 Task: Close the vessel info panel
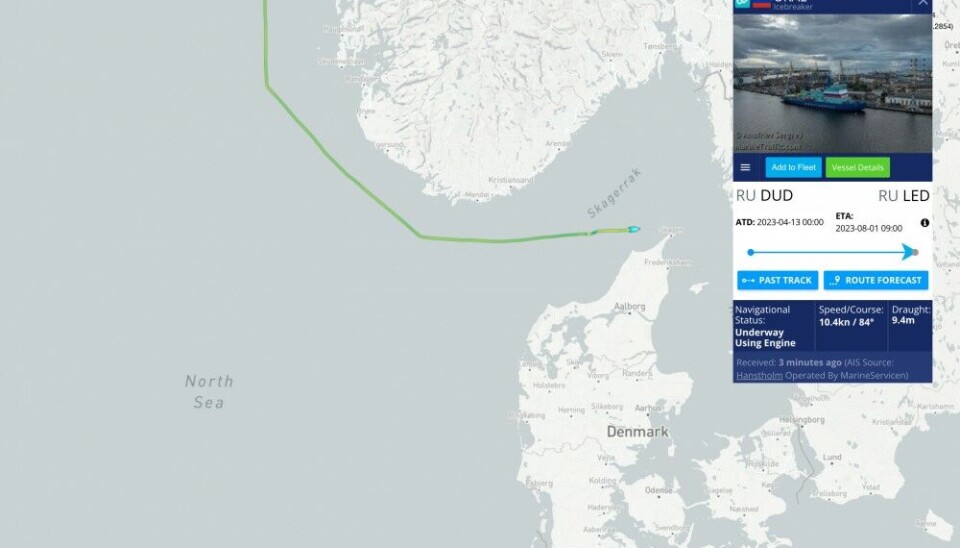coord(923,3)
